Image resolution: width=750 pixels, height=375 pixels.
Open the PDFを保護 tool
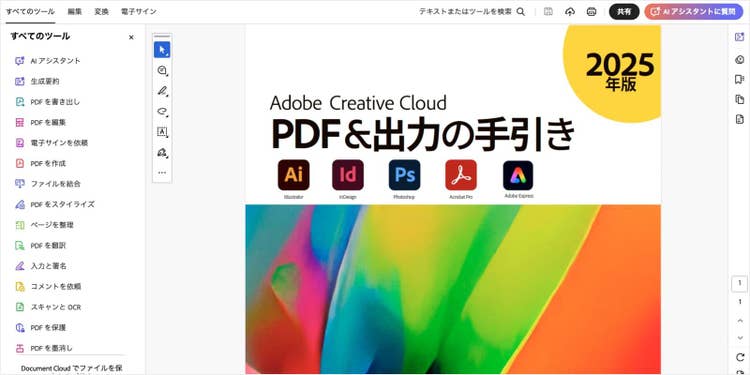41,328
